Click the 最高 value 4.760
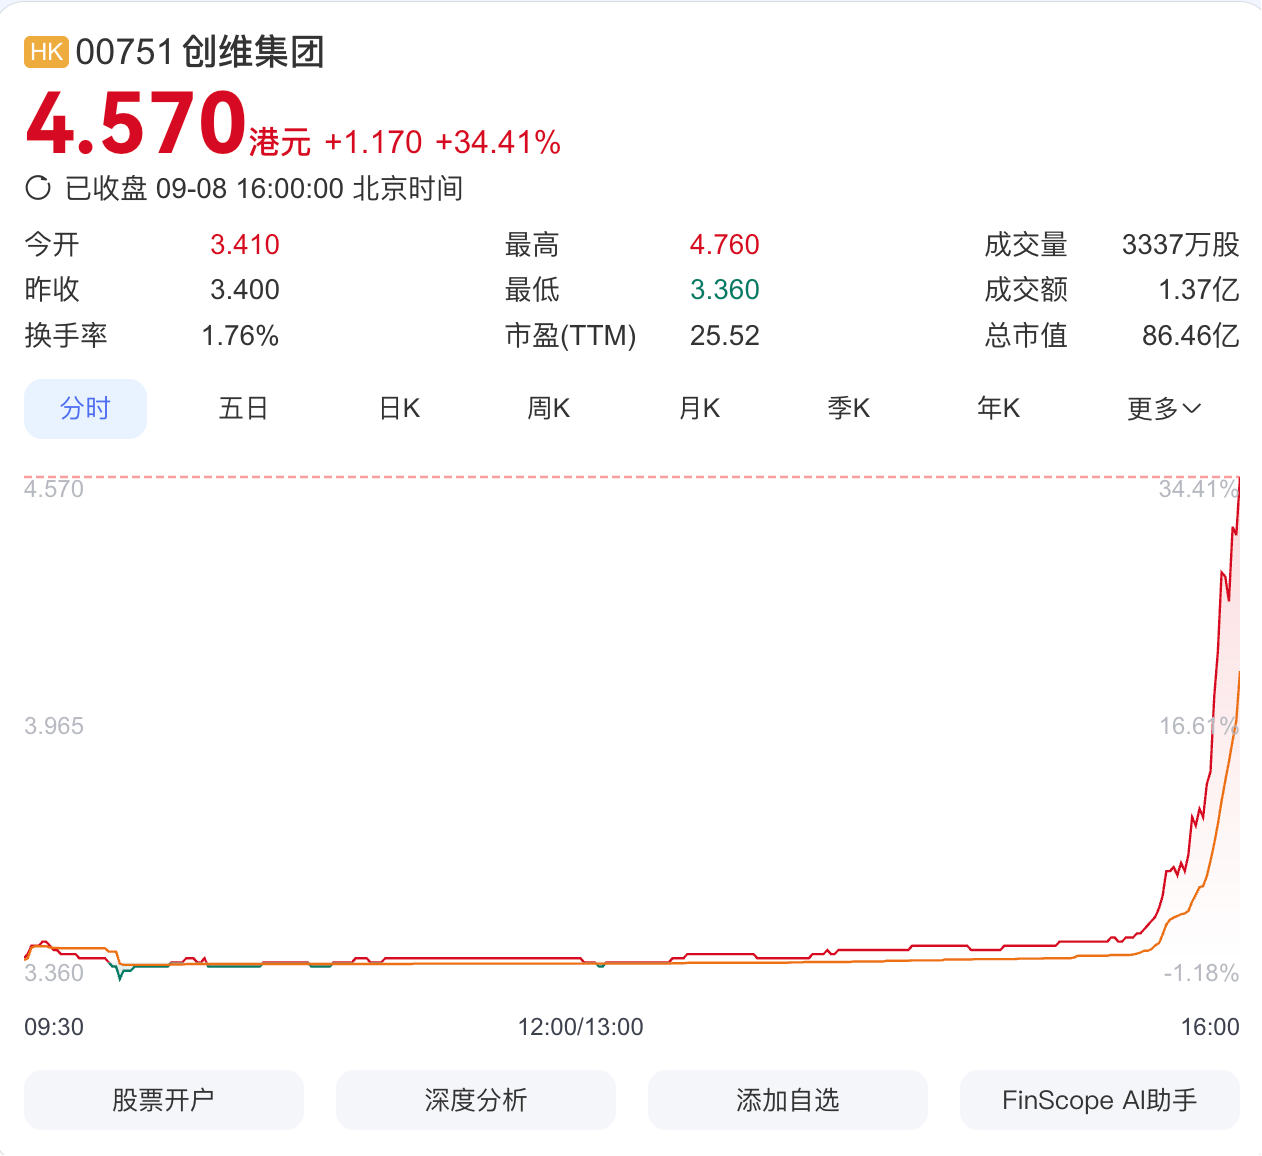Image resolution: width=1262 pixels, height=1156 pixels. pyautogui.click(x=724, y=245)
